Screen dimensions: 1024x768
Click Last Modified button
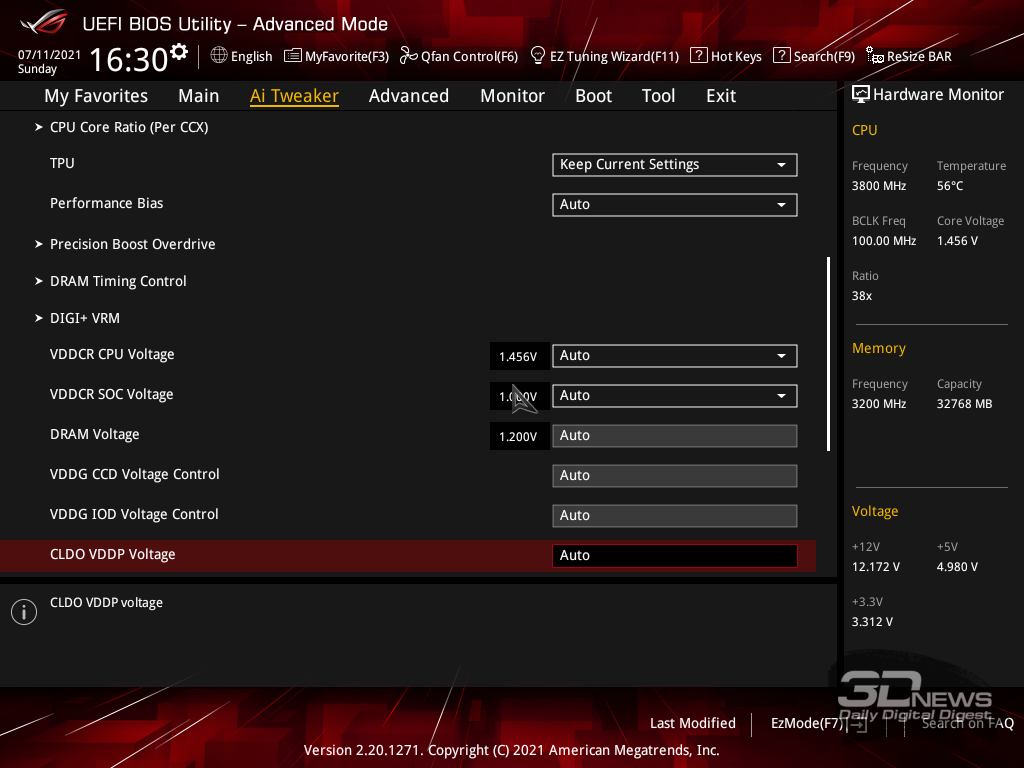[692, 723]
